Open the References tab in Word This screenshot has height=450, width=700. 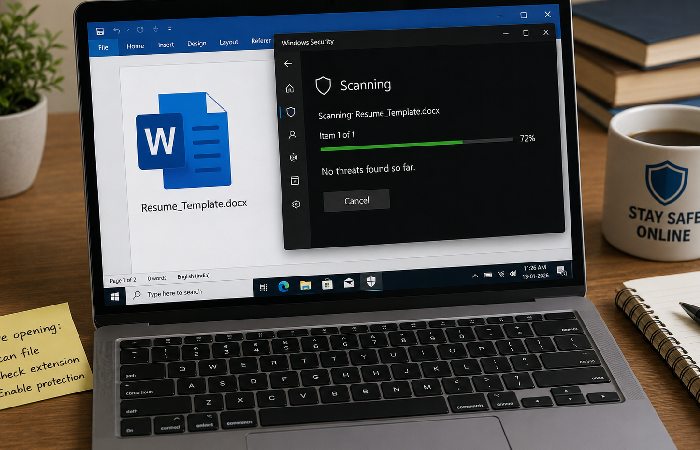[x=261, y=41]
